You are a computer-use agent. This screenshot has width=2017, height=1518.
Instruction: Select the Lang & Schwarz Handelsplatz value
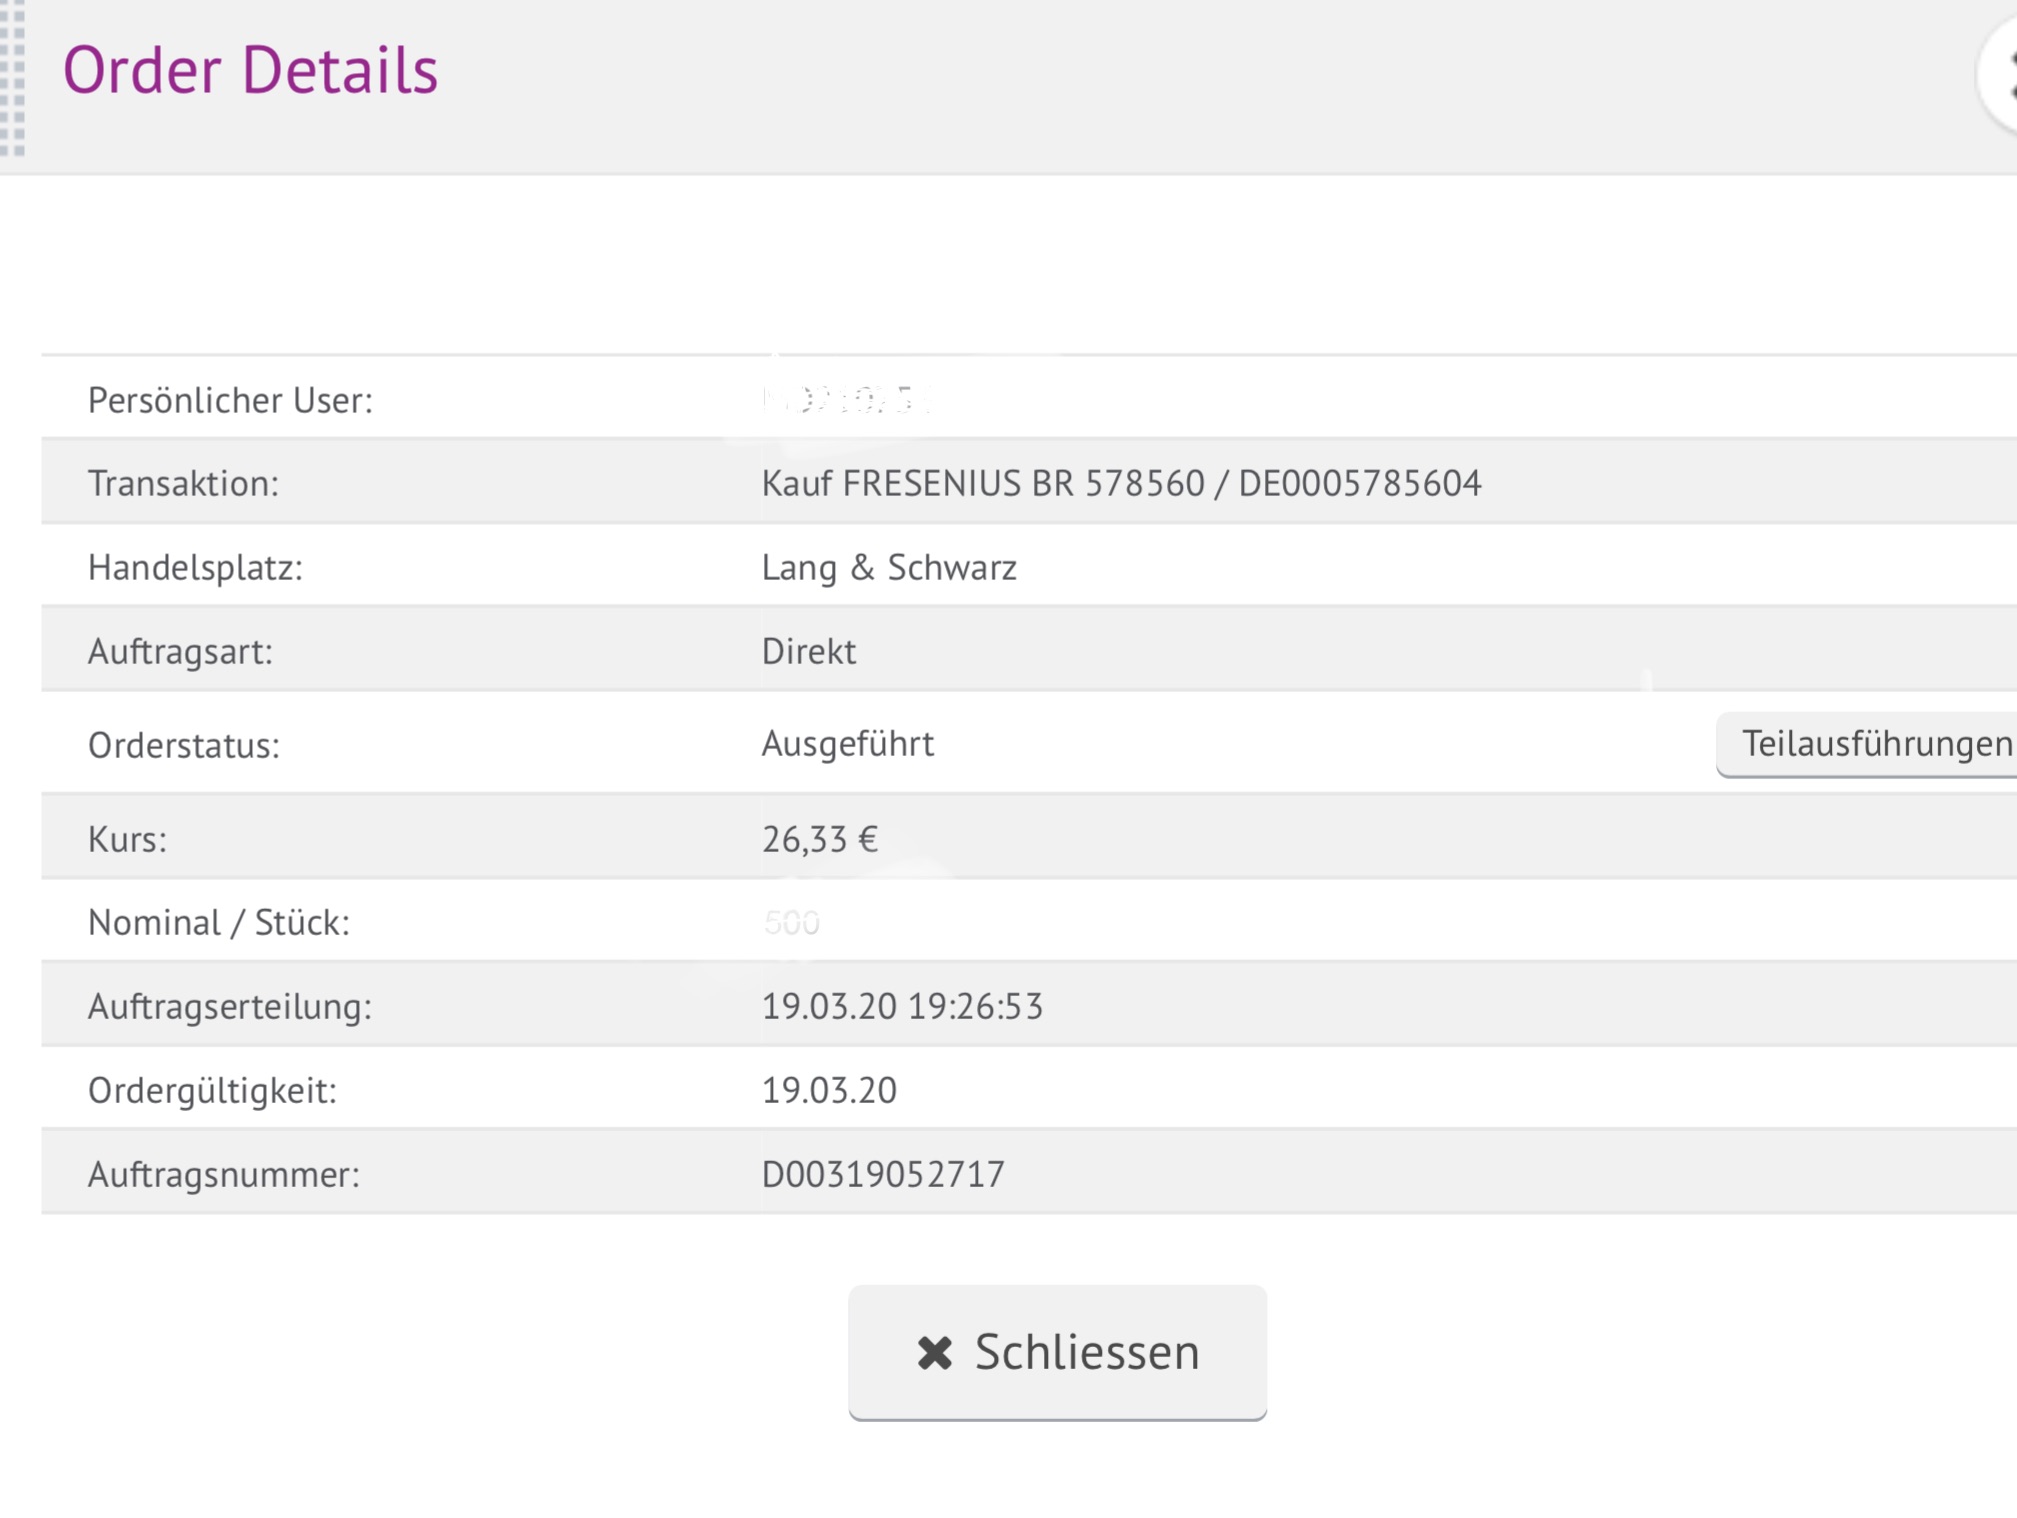pos(889,568)
